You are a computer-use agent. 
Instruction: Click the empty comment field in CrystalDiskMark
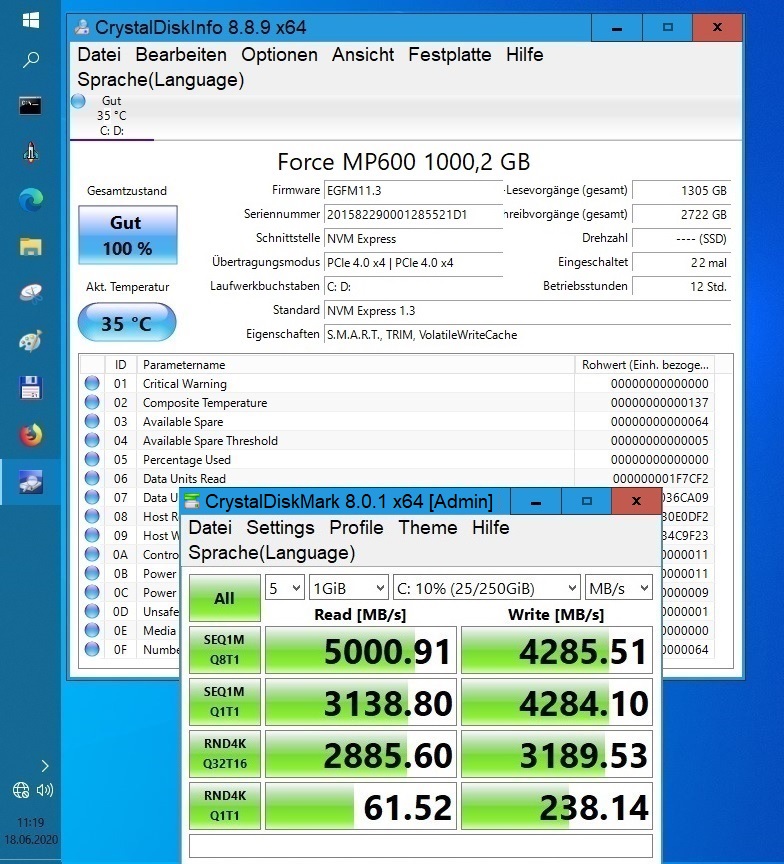click(421, 846)
